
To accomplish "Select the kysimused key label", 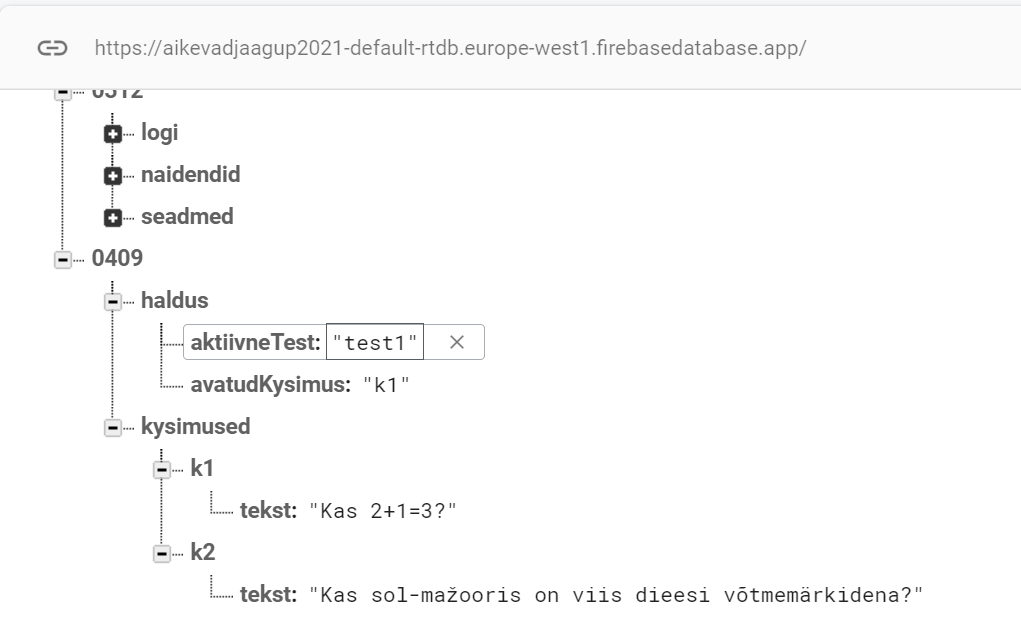I will tap(196, 426).
